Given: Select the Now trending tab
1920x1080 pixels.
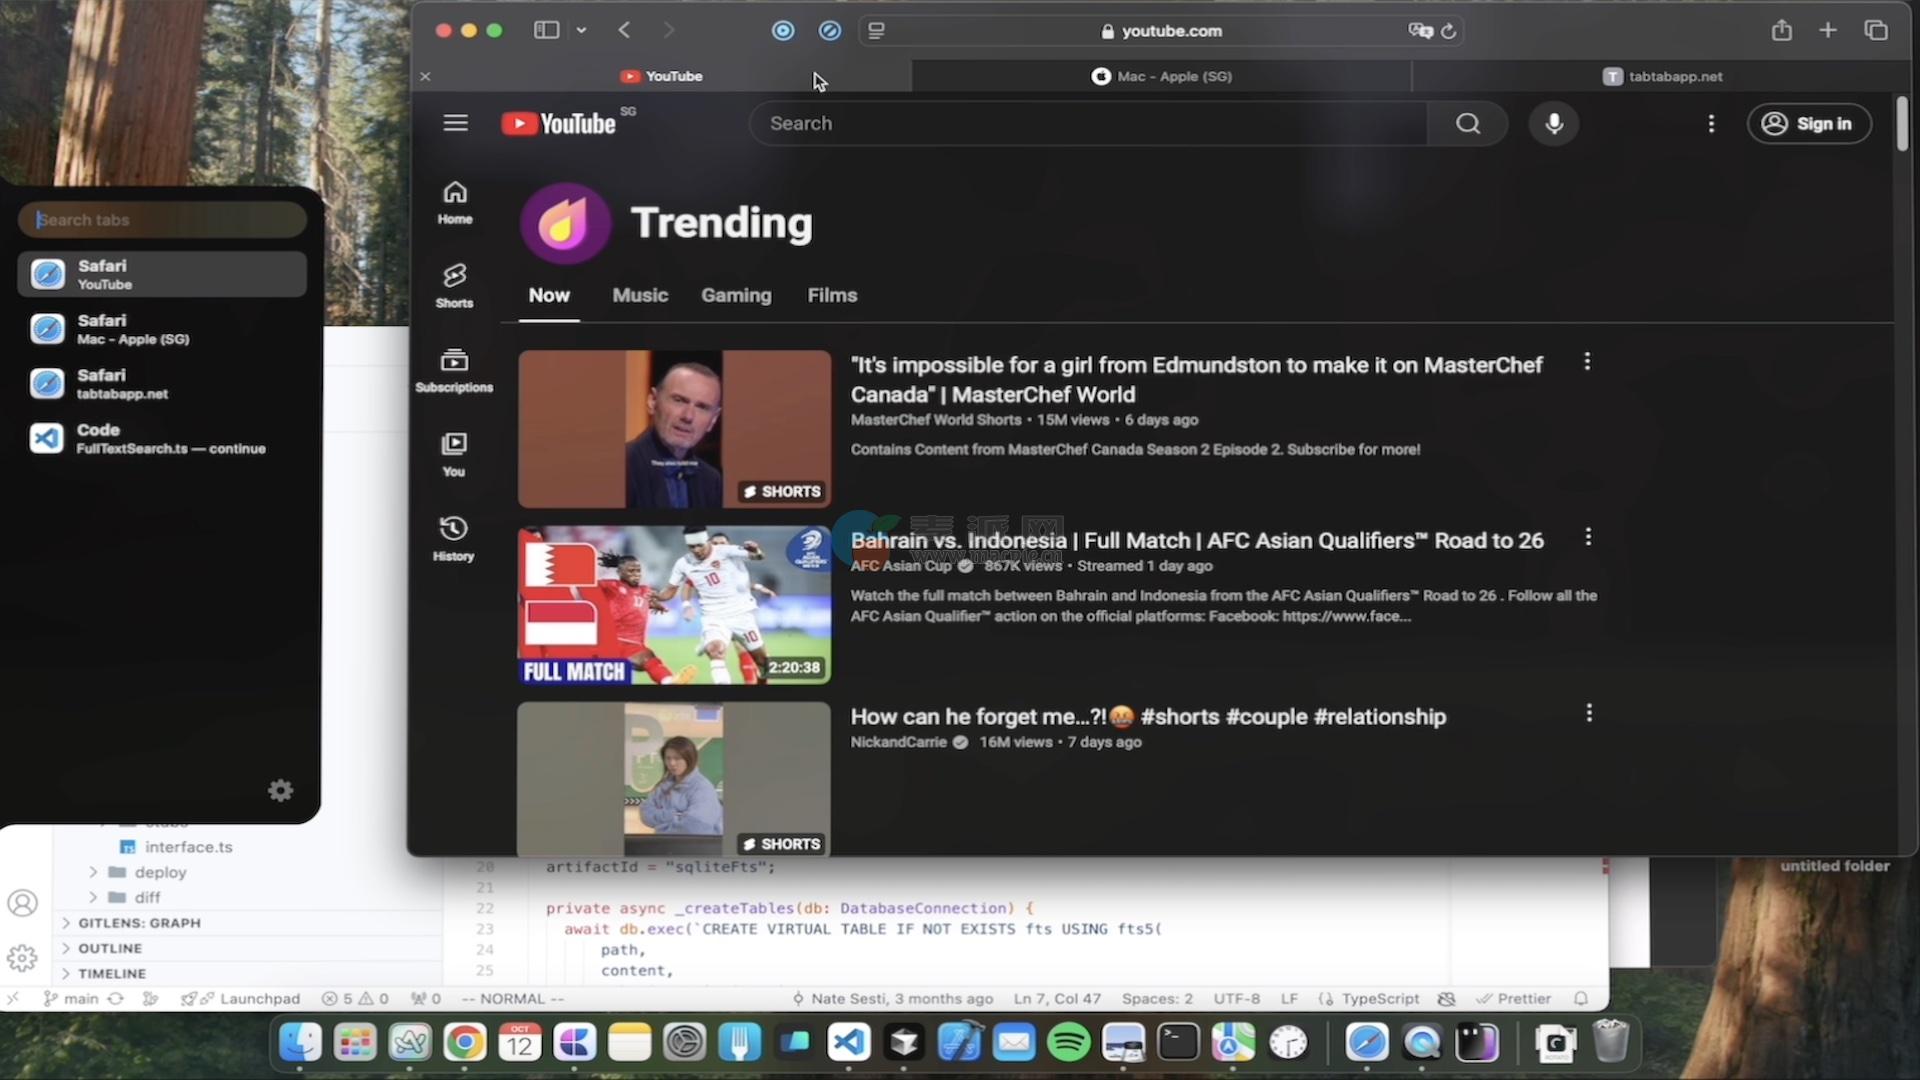Looking at the screenshot, I should point(549,295).
